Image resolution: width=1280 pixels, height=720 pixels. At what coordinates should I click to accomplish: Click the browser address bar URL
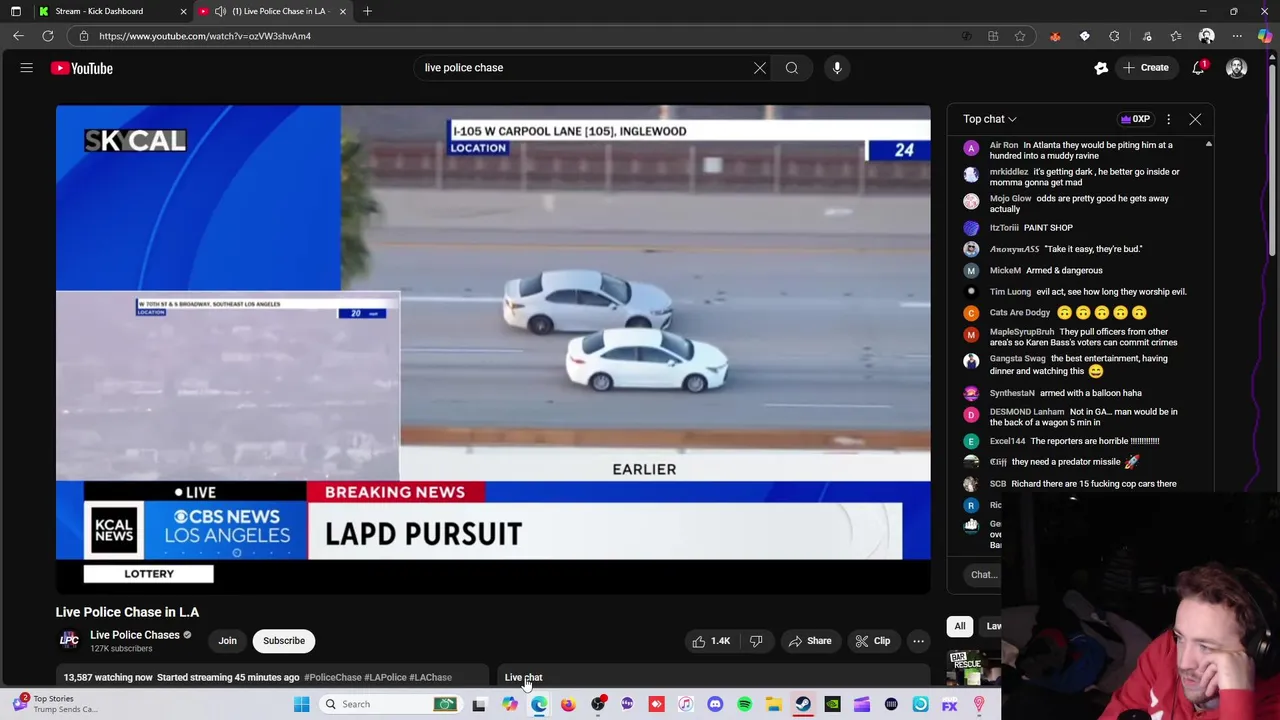tap(205, 36)
